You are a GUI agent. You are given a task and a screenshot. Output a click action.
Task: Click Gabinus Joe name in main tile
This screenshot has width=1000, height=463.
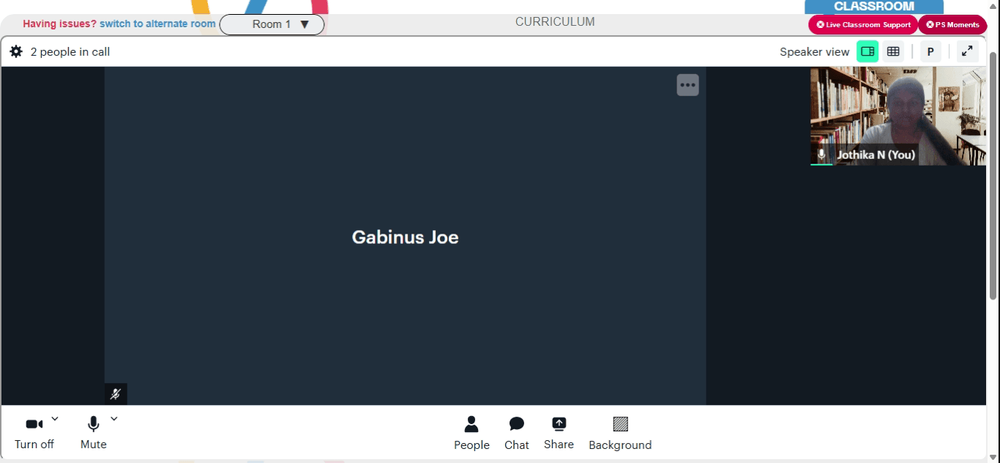(x=405, y=237)
